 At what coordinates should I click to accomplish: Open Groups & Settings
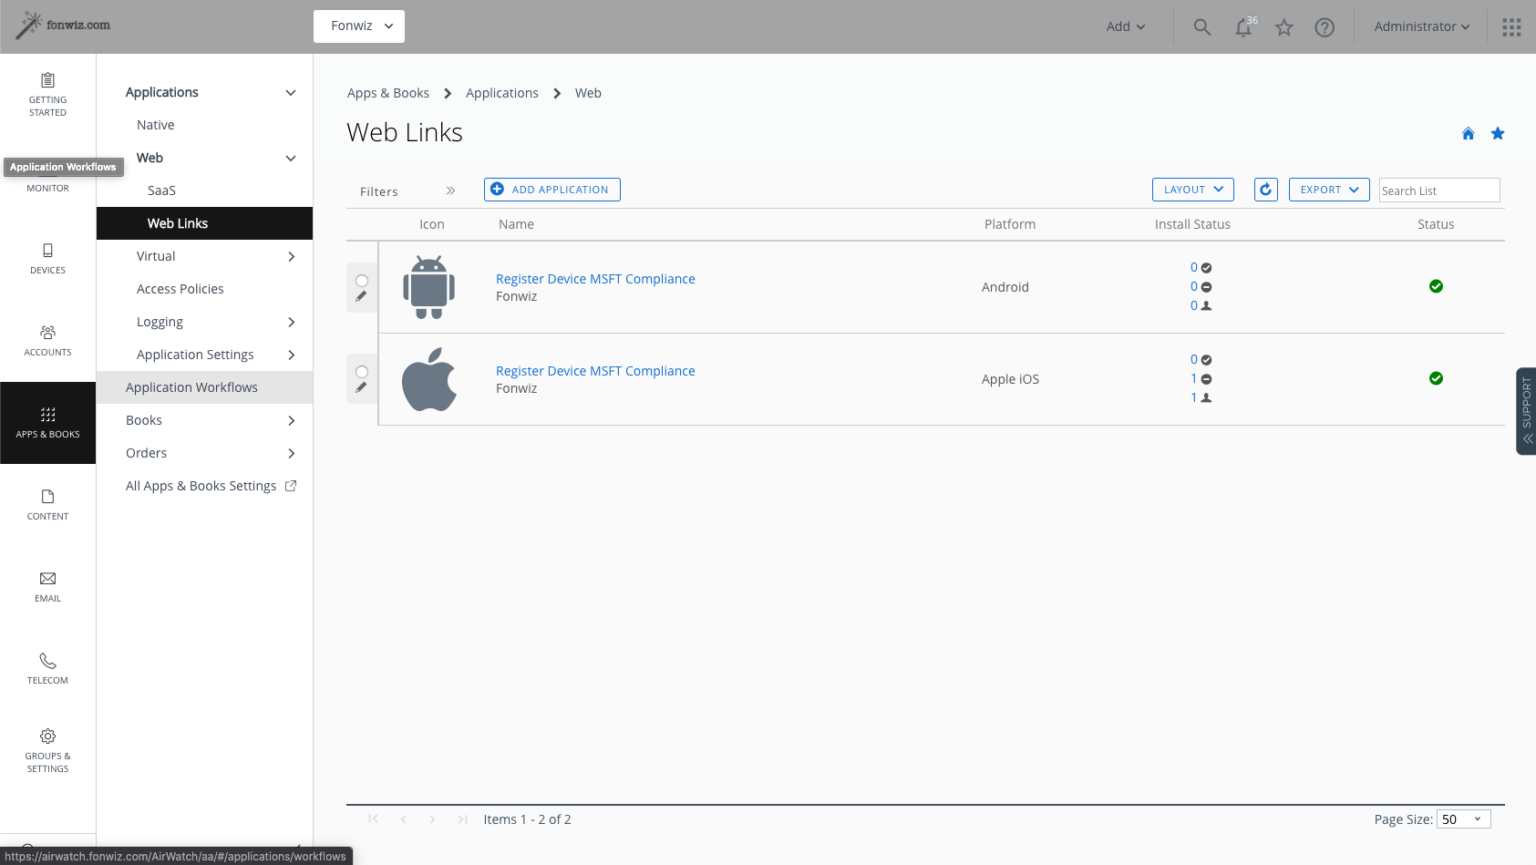click(47, 751)
